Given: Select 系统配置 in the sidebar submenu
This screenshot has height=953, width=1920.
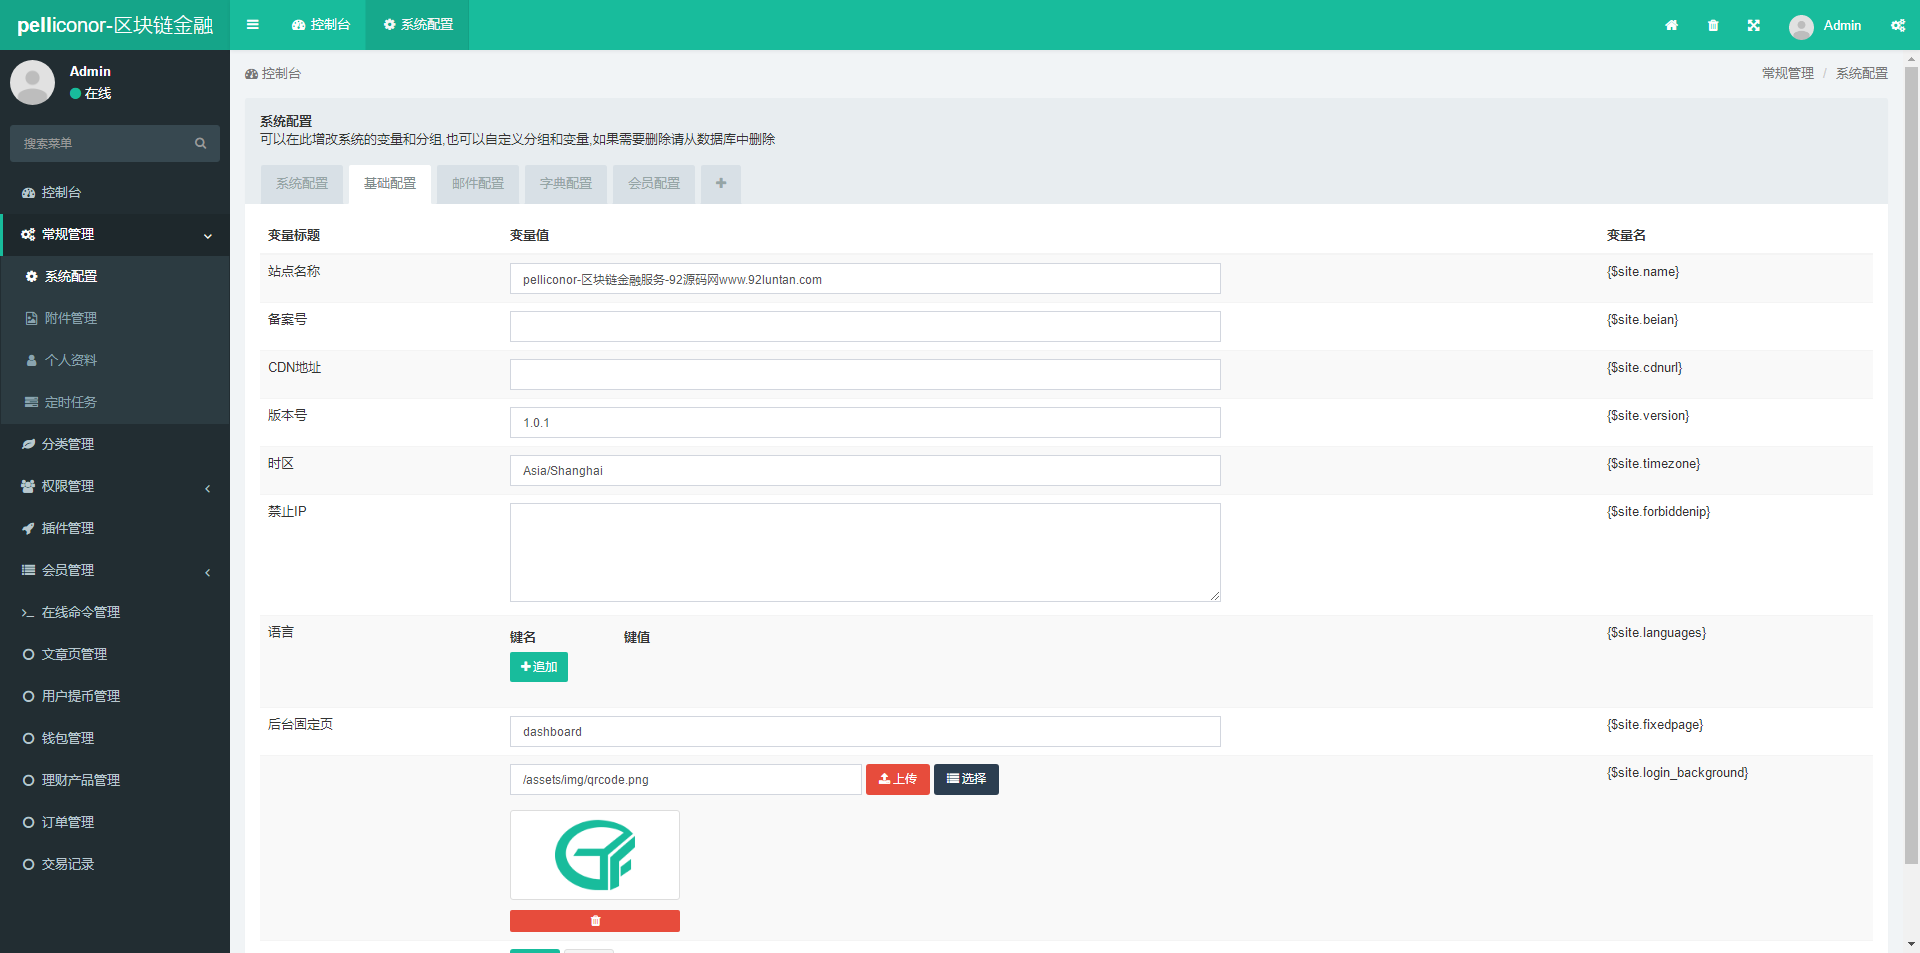Looking at the screenshot, I should (115, 276).
